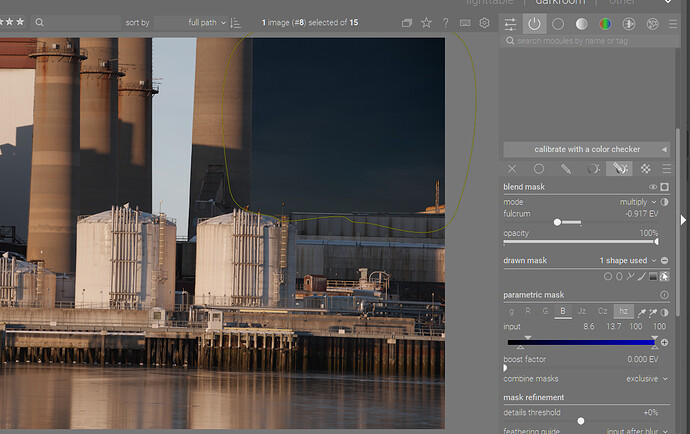Switch to the Jz channel tab
Screen dimensions: 690x434
[582, 311]
